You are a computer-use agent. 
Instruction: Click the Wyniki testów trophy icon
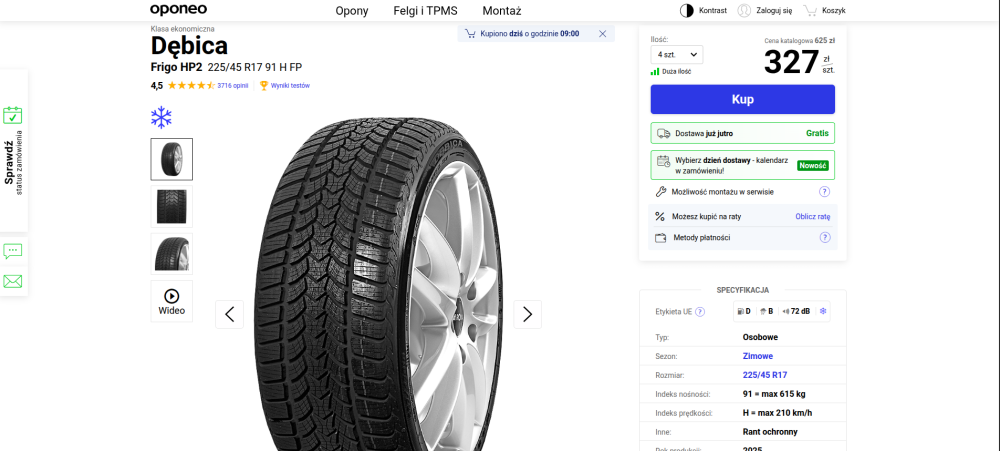pos(264,85)
